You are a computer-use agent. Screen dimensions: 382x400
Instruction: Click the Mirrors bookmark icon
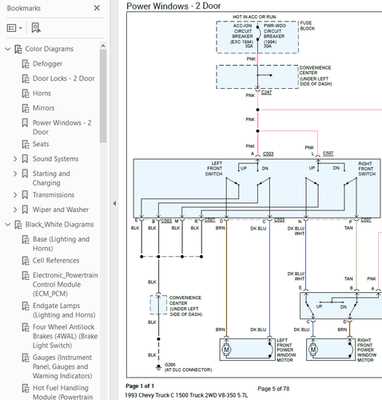(25, 108)
